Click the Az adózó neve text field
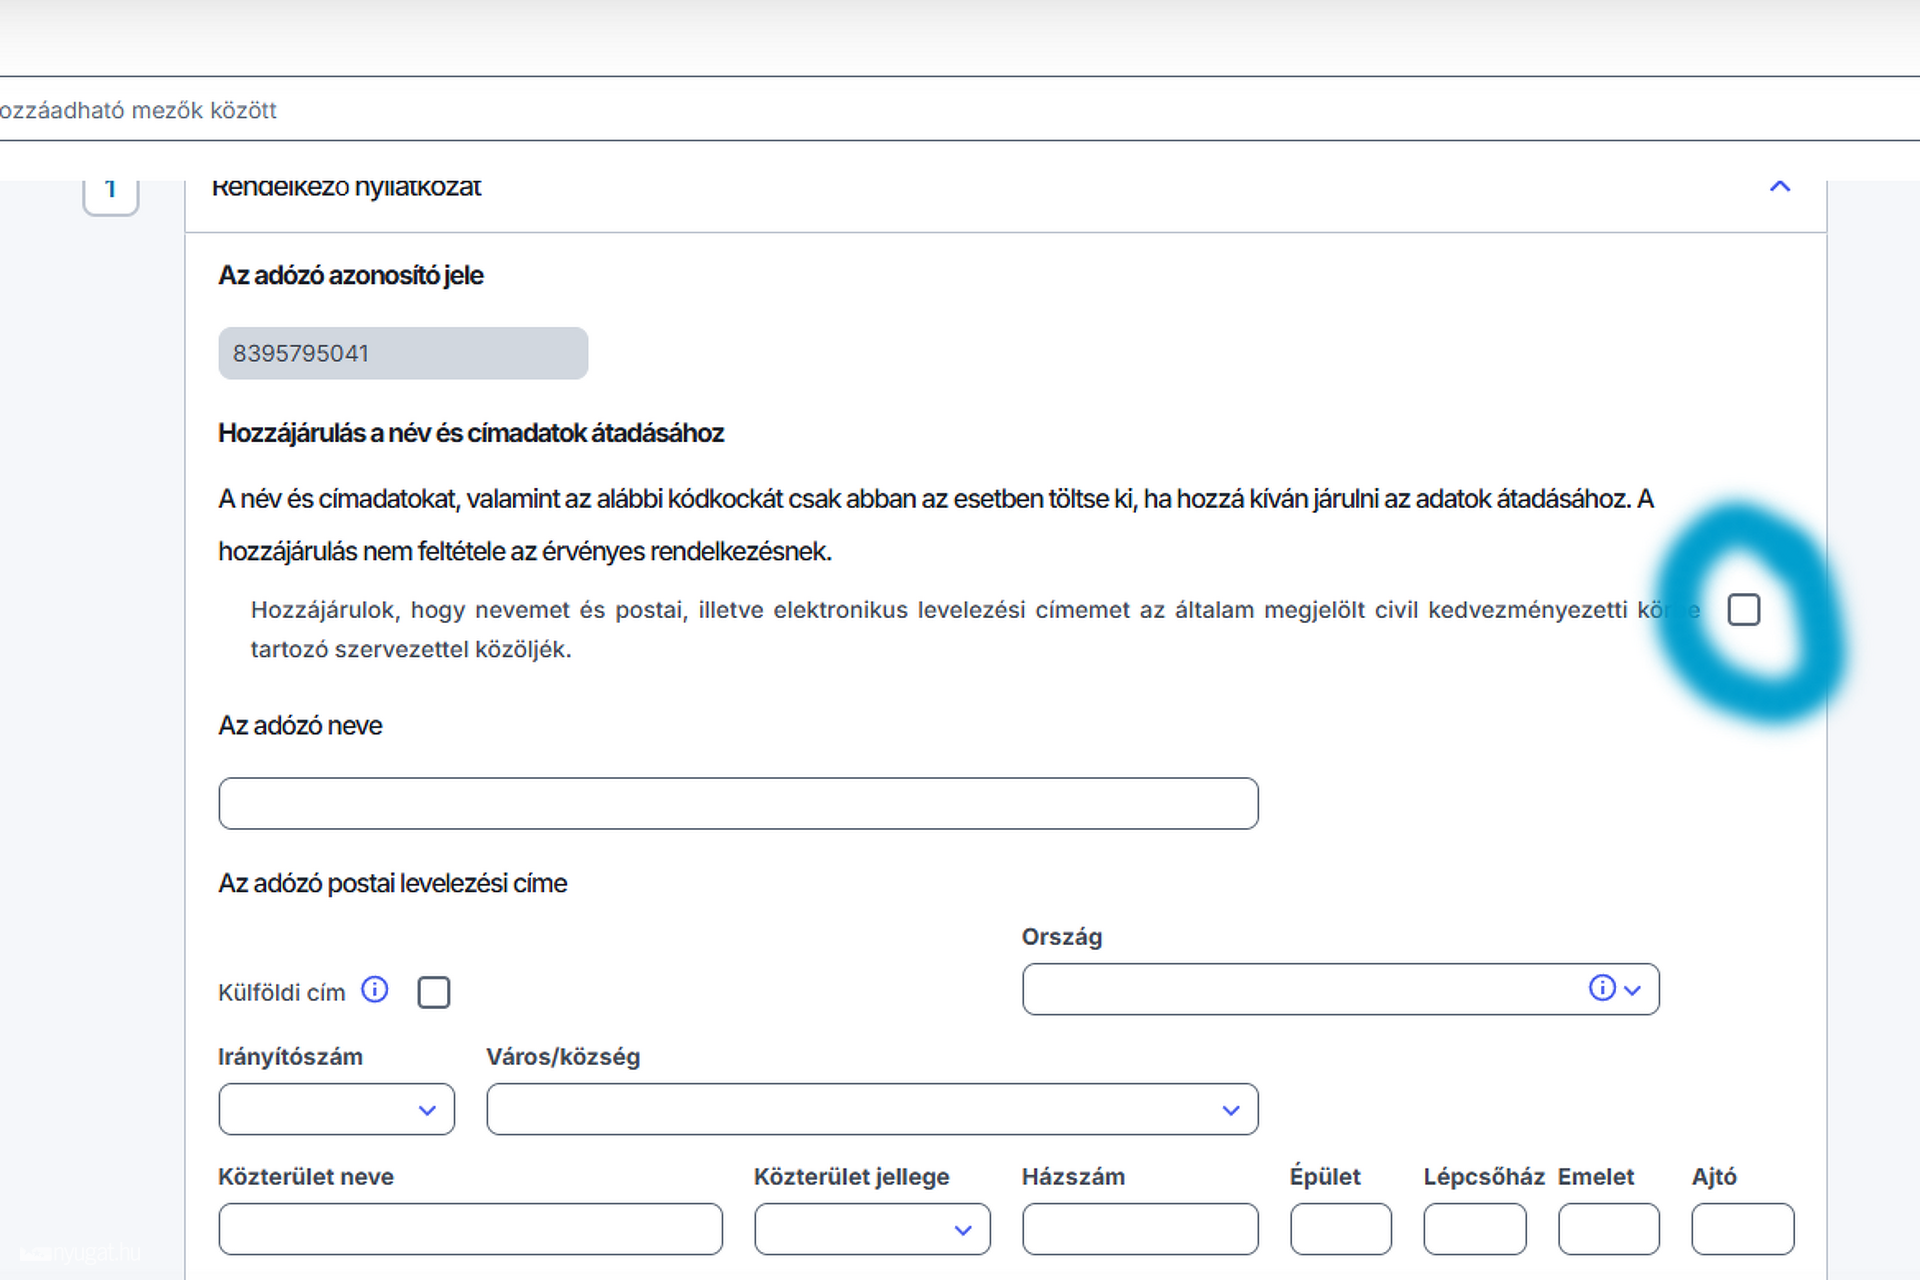The height and width of the screenshot is (1280, 1920). [738, 803]
